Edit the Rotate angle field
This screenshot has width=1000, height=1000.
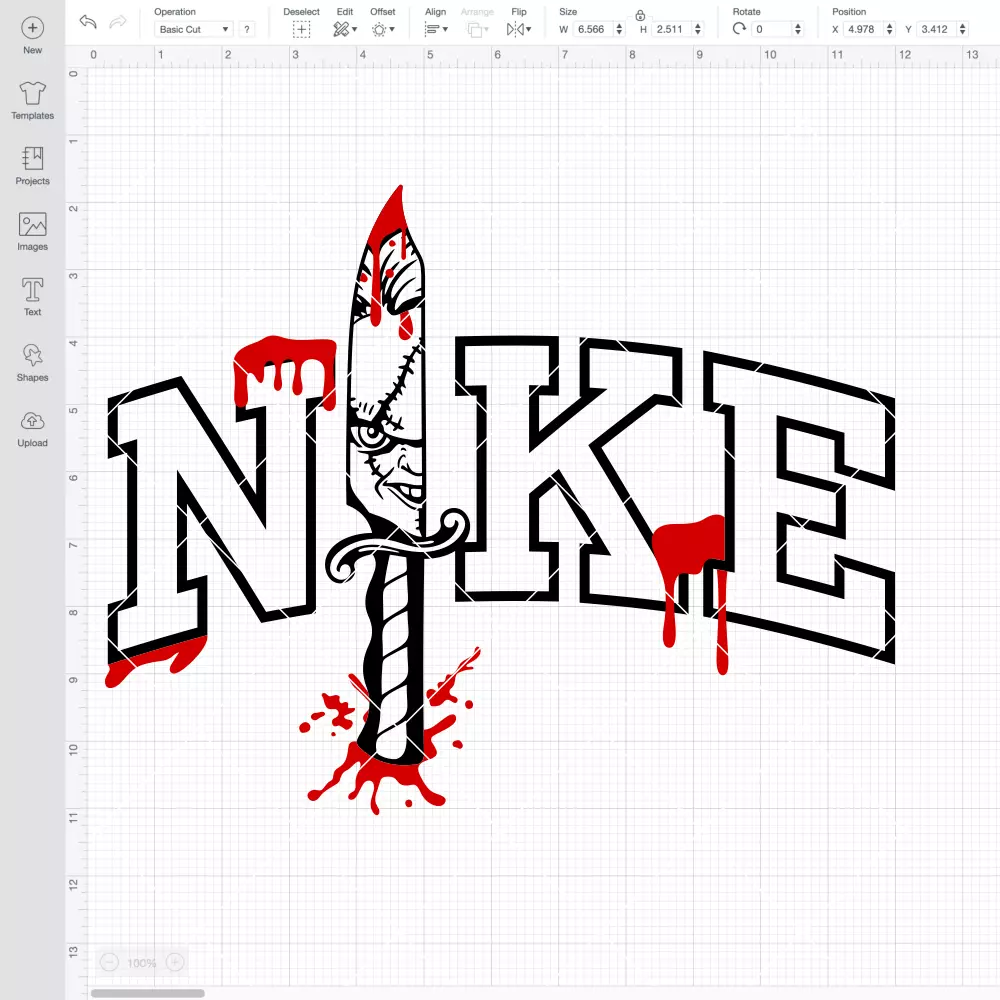point(772,29)
